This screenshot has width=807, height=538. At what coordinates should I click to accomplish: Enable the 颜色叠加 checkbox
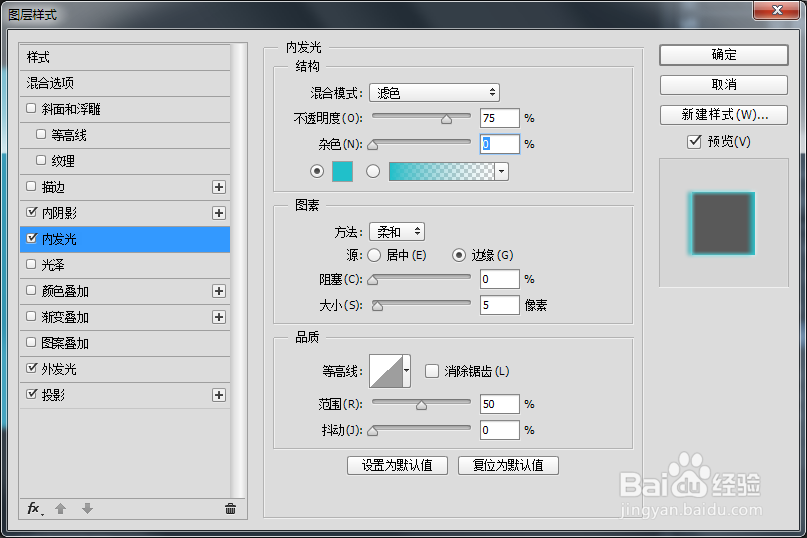(x=31, y=290)
